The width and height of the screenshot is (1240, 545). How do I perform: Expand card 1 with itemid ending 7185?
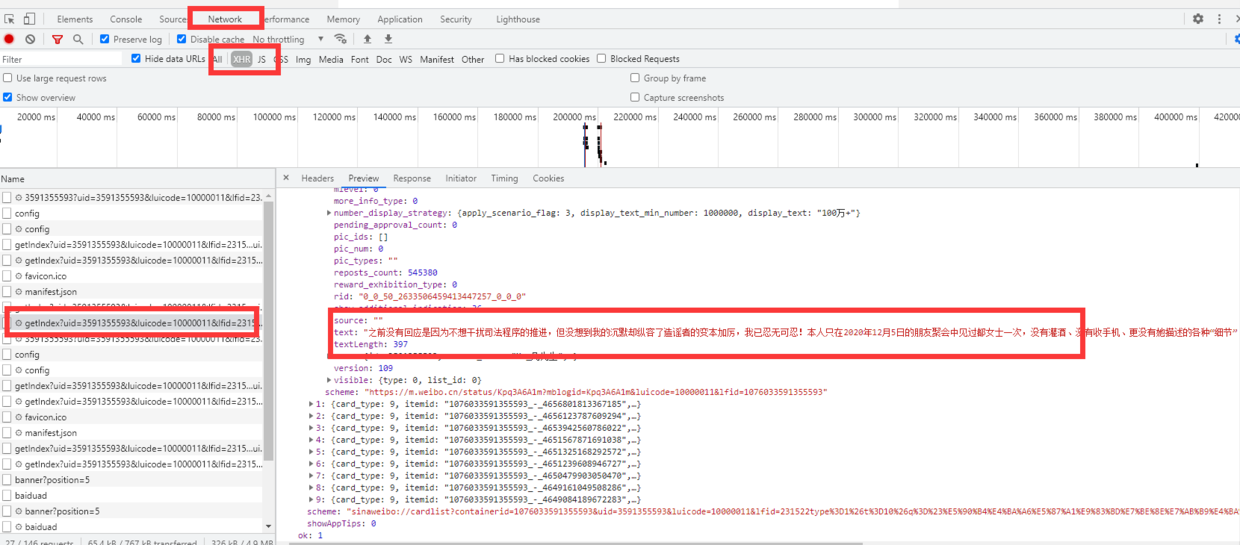point(312,404)
